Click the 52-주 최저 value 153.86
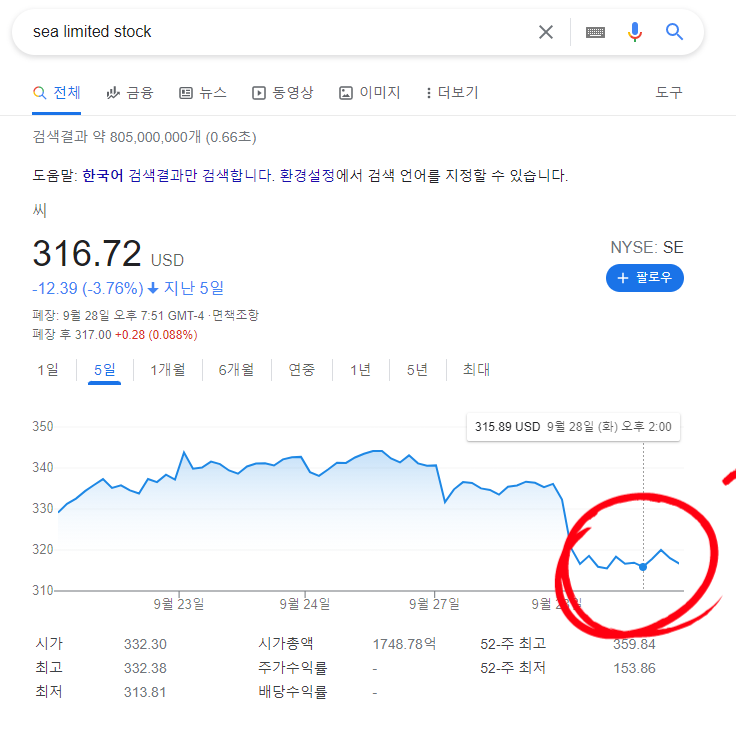Viewport: 736px width, 733px height. pyautogui.click(x=634, y=668)
